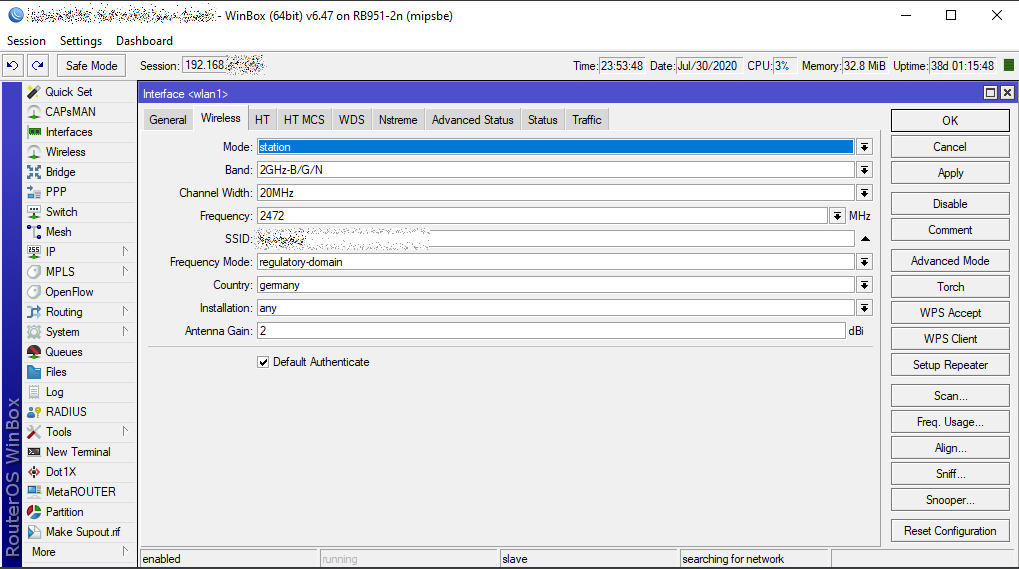
Task: Expand the Tools submenu in sidebar
Action: point(125,432)
